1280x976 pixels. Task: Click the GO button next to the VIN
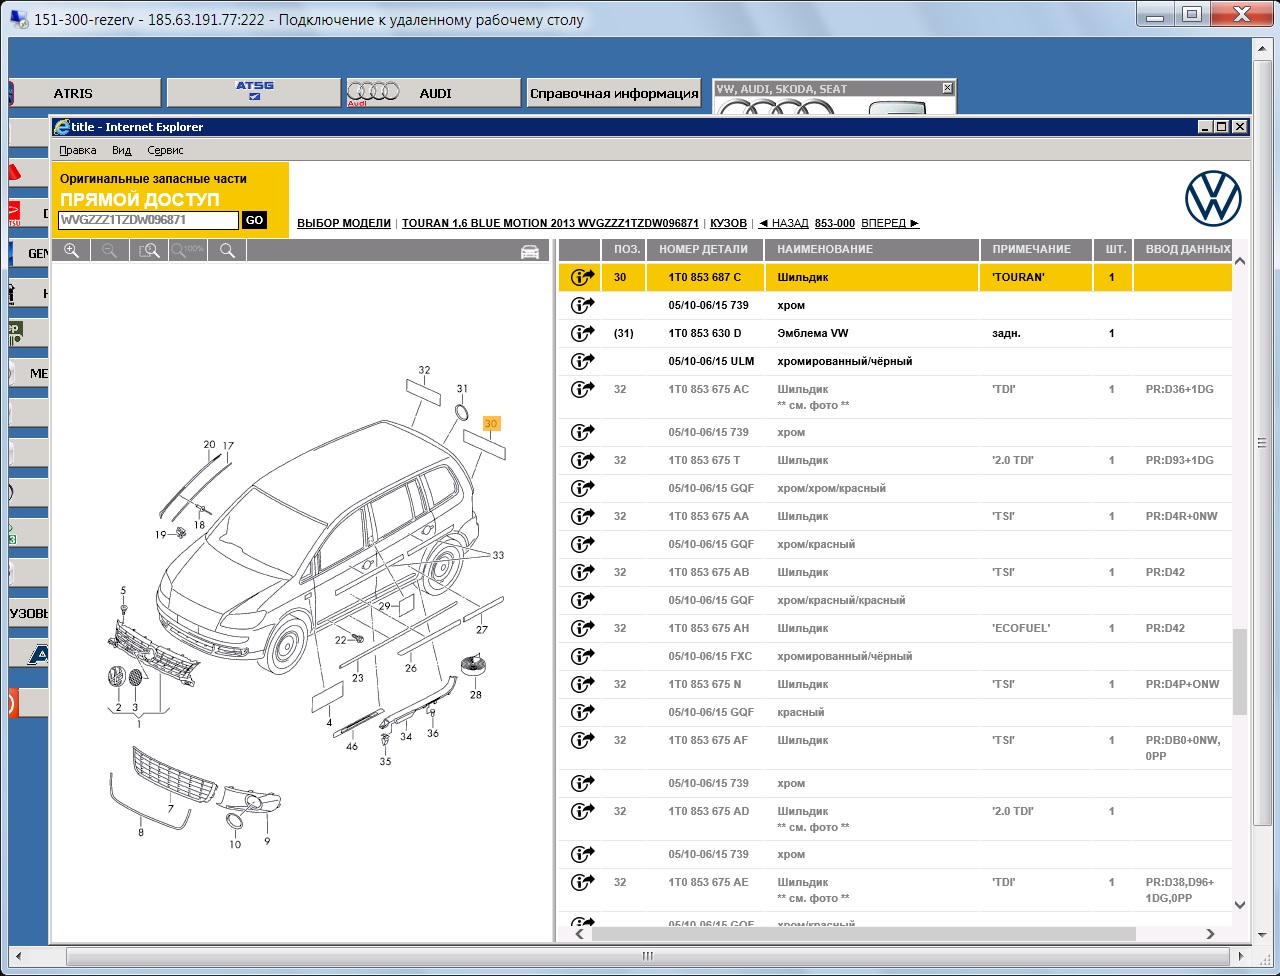tap(254, 220)
